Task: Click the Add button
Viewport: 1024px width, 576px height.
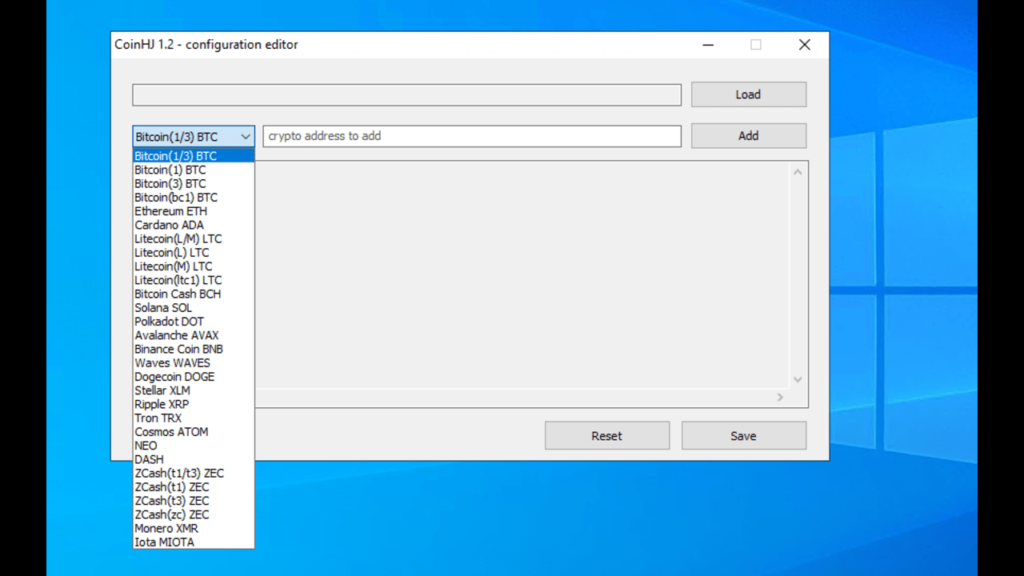Action: 748,136
